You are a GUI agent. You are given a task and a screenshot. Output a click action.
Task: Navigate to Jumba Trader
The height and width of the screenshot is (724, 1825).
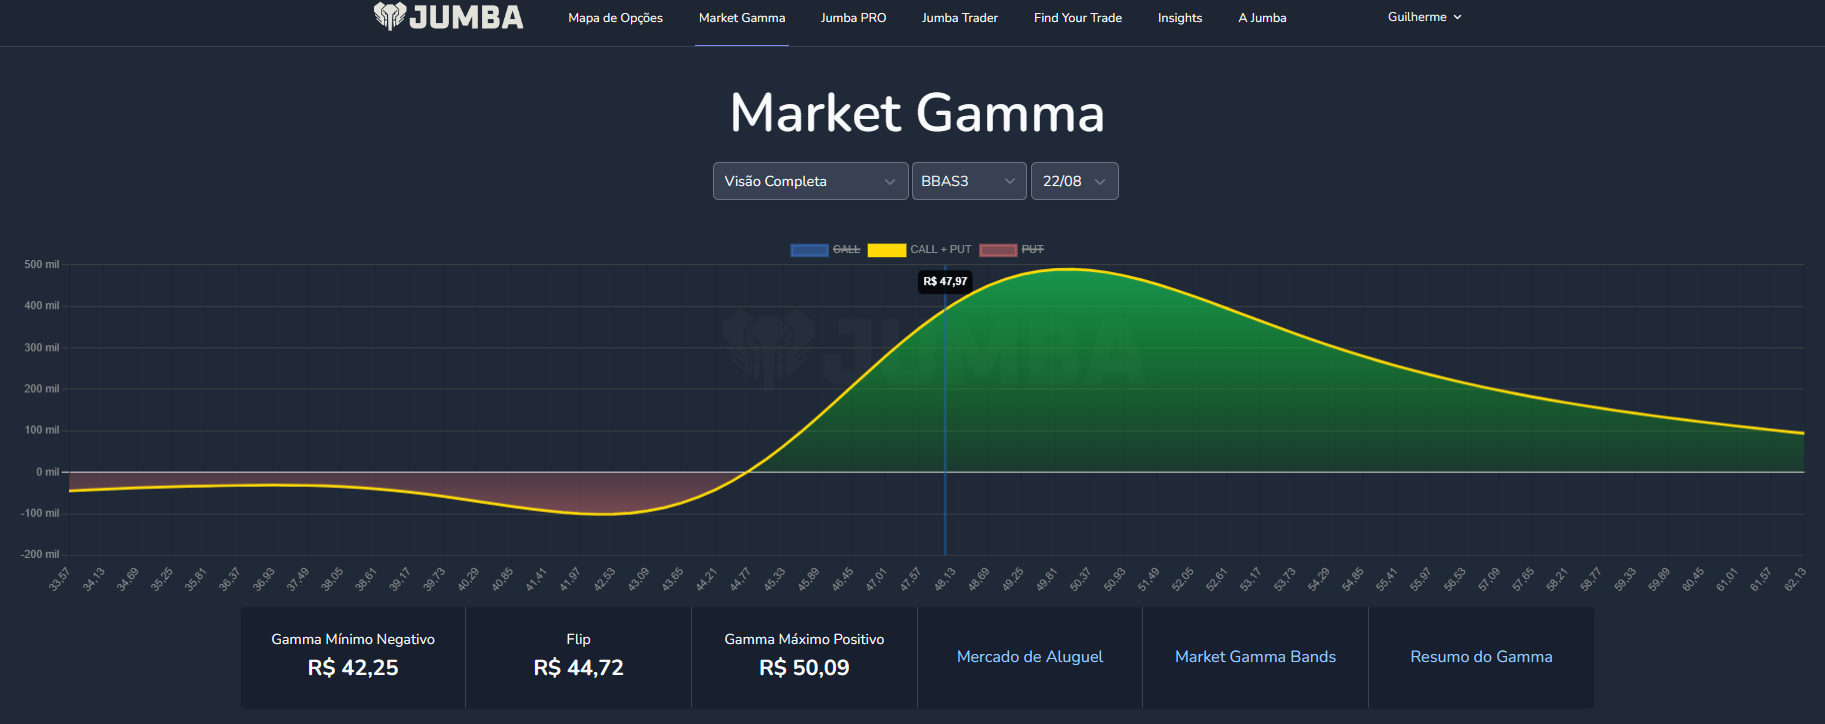click(960, 18)
